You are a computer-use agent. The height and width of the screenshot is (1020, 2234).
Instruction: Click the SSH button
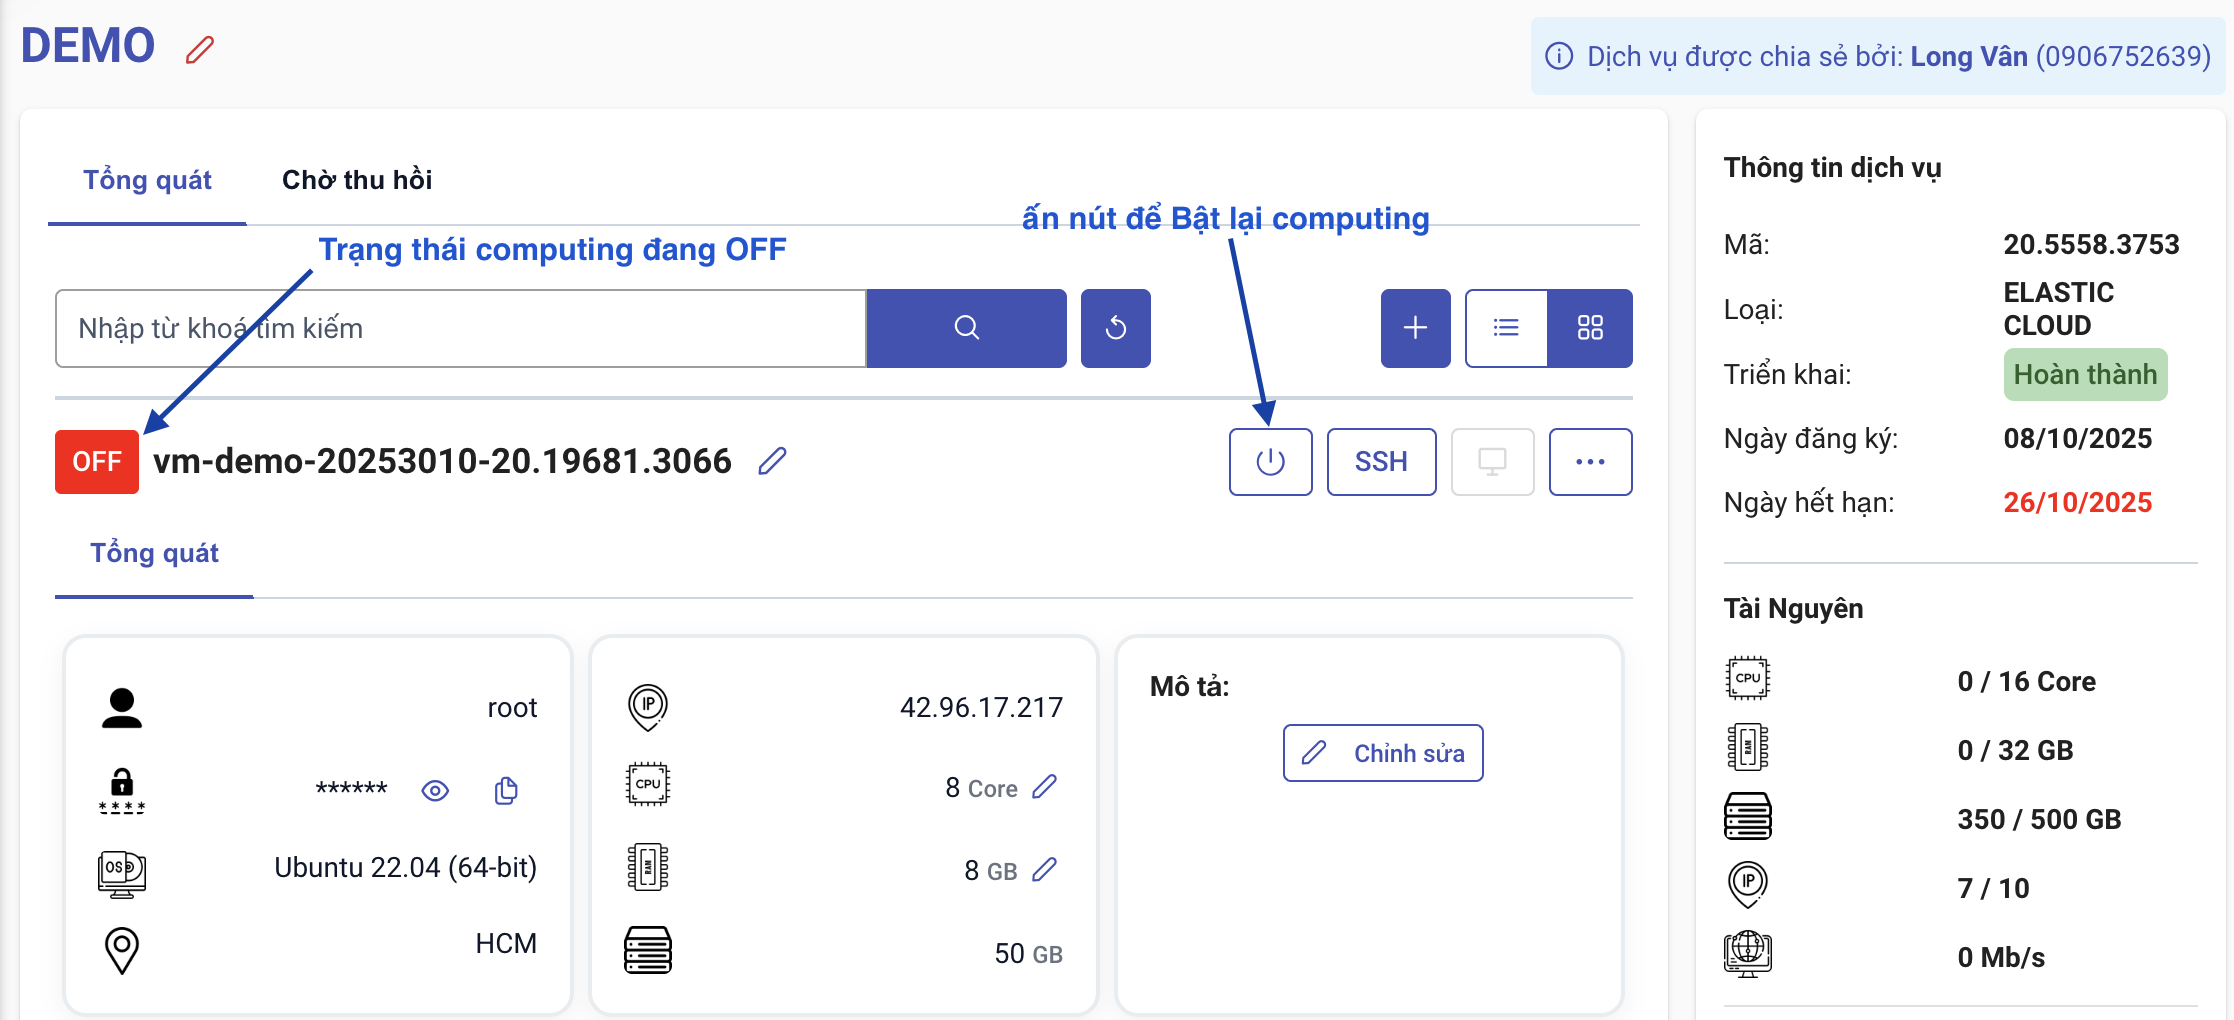coord(1381,462)
